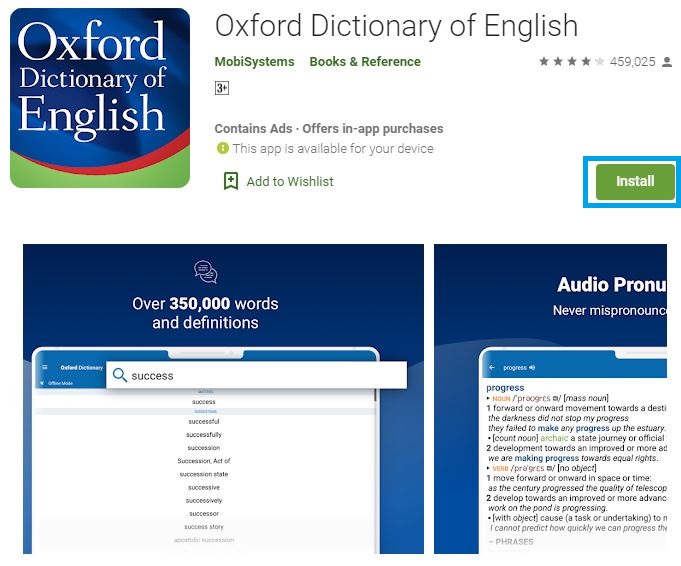Click the 3+ content rating badge
The width and height of the screenshot is (681, 566).
coord(222,88)
